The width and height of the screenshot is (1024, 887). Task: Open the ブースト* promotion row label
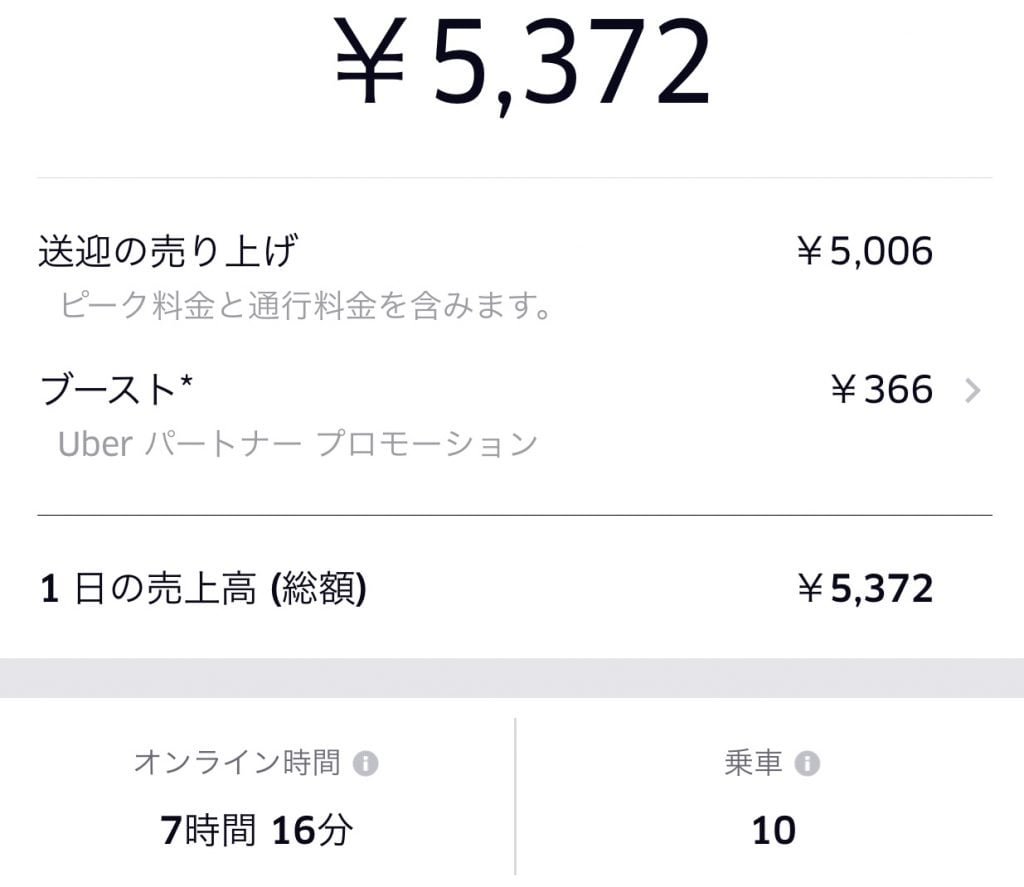[115, 390]
